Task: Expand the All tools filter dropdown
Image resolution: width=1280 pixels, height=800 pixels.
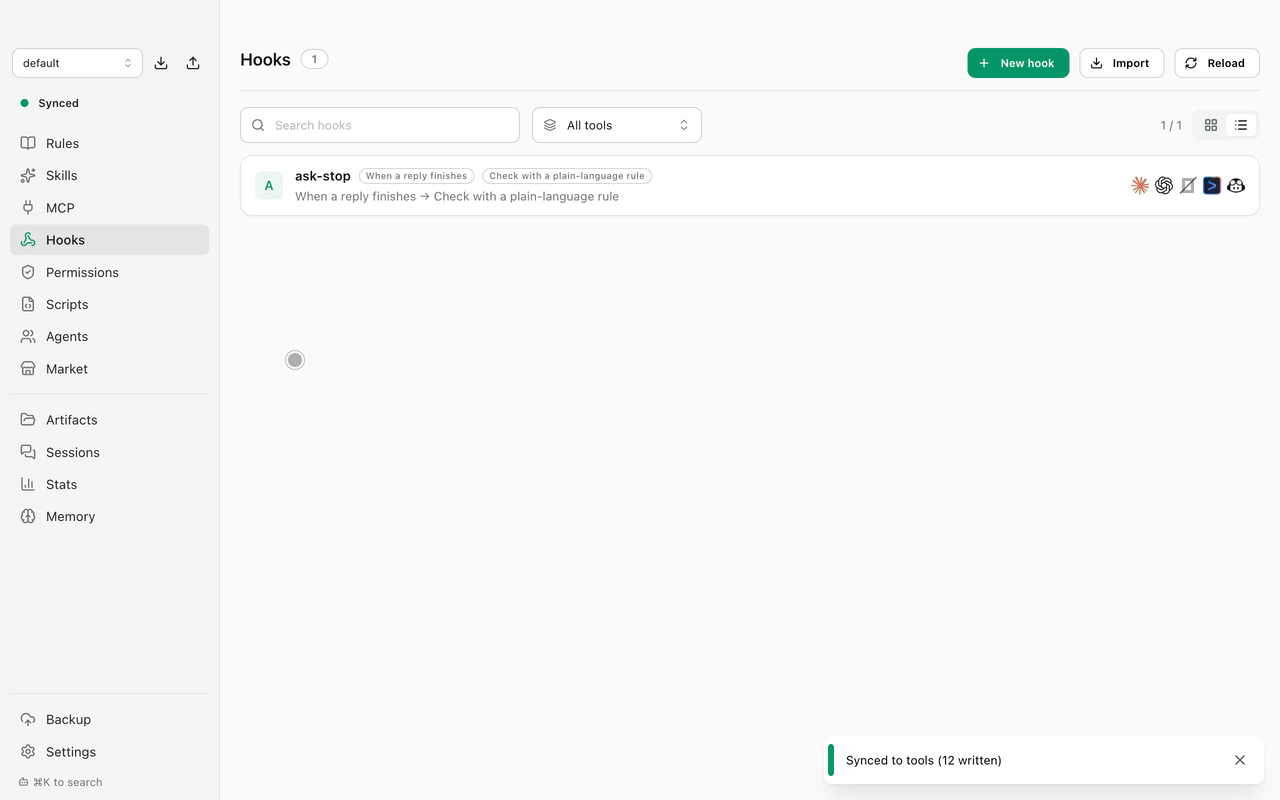Action: click(617, 125)
